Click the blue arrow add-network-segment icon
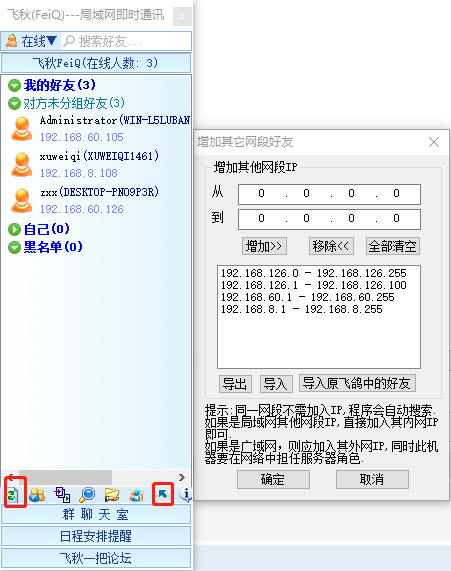Image resolution: width=451 pixels, height=571 pixels. click(x=162, y=494)
